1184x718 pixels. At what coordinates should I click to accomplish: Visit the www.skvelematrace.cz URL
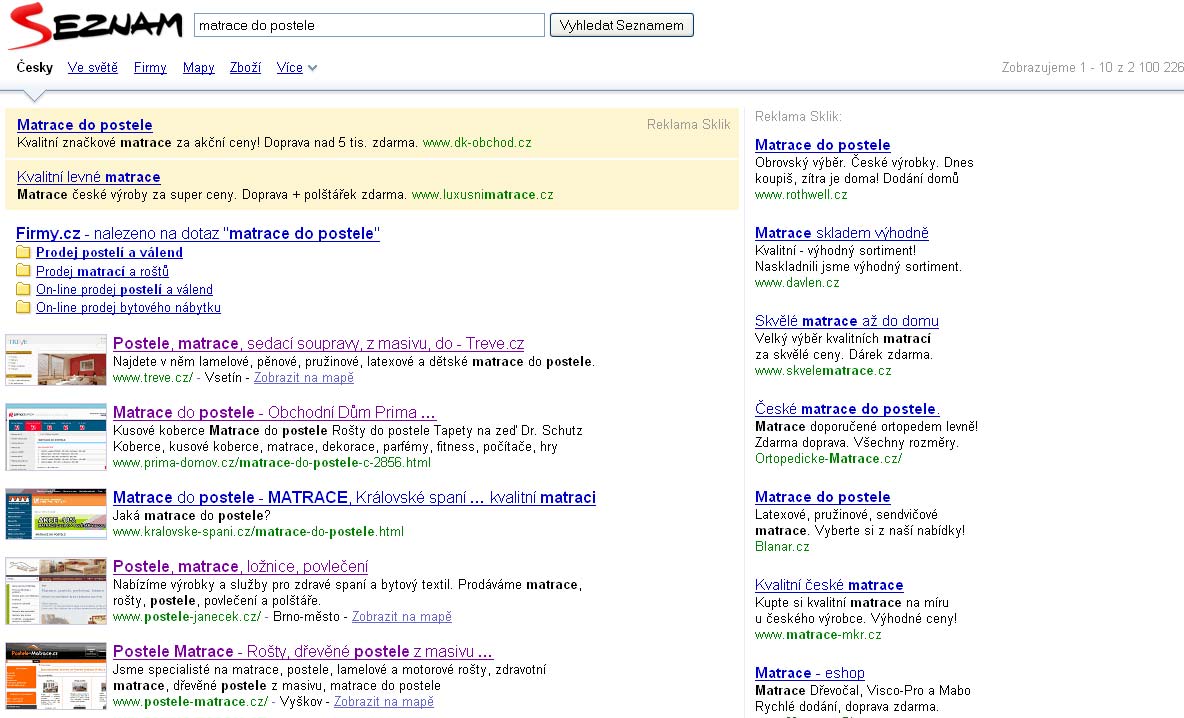823,371
